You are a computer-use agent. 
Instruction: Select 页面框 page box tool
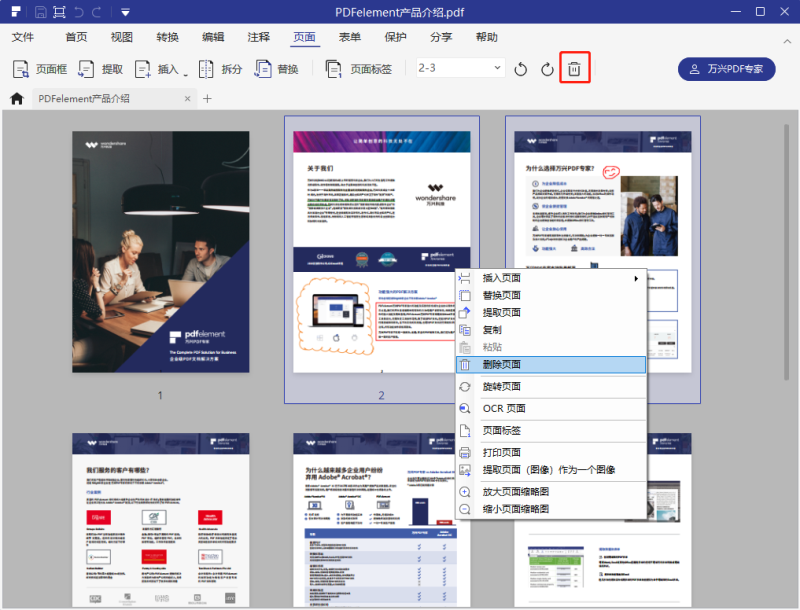tap(40, 69)
